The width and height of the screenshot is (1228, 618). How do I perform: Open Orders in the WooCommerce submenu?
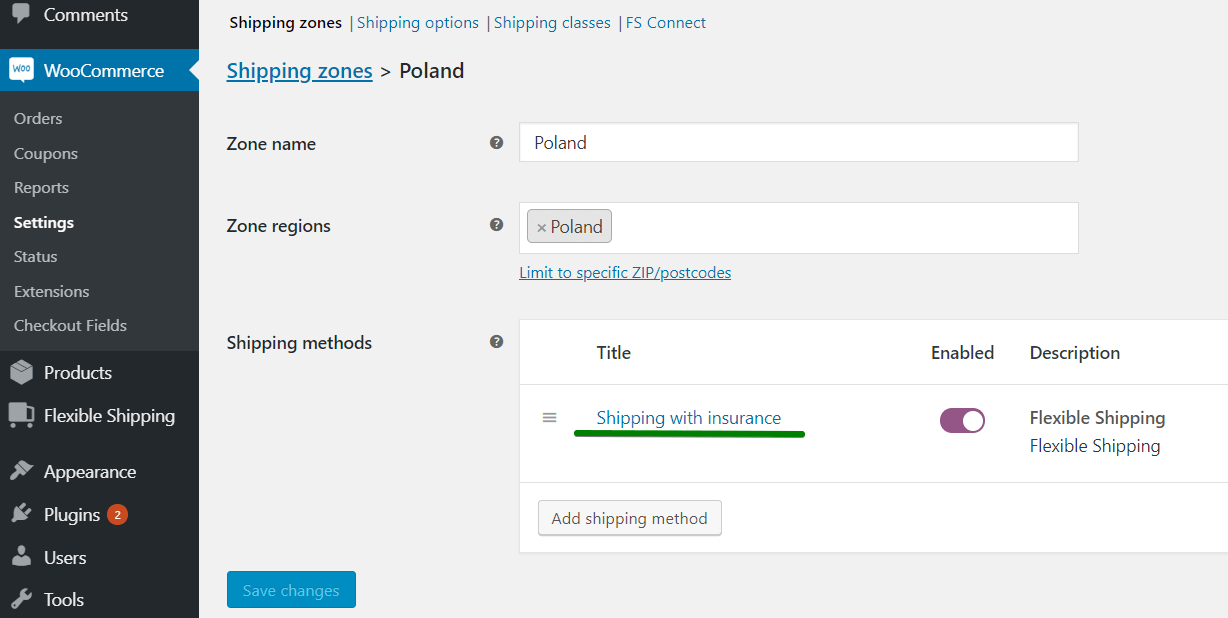[38, 118]
